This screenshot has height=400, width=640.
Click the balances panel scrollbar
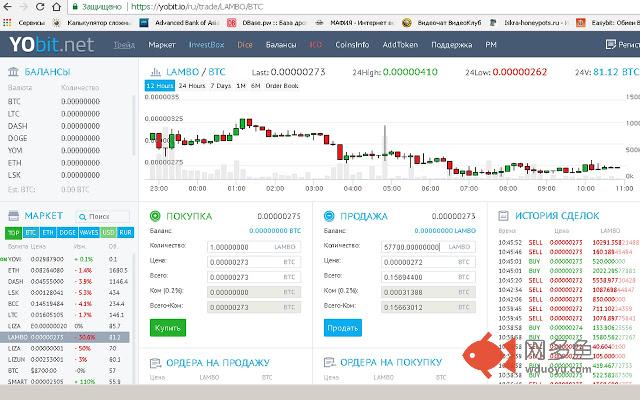pyautogui.click(x=133, y=125)
